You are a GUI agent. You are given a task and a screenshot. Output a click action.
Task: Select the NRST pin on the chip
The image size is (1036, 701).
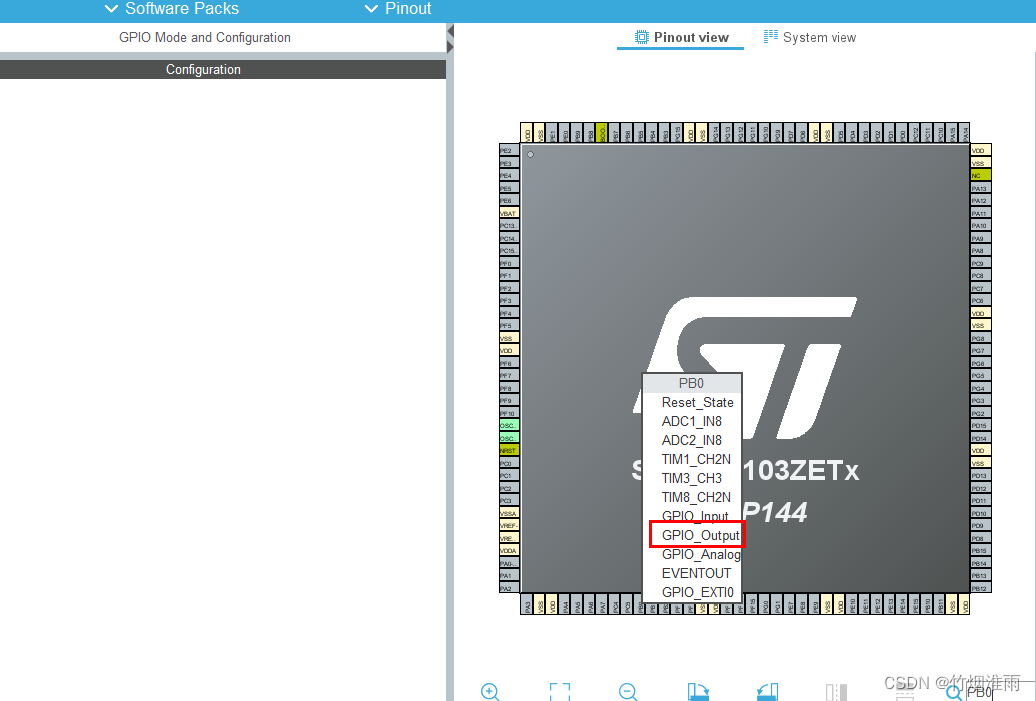click(509, 451)
